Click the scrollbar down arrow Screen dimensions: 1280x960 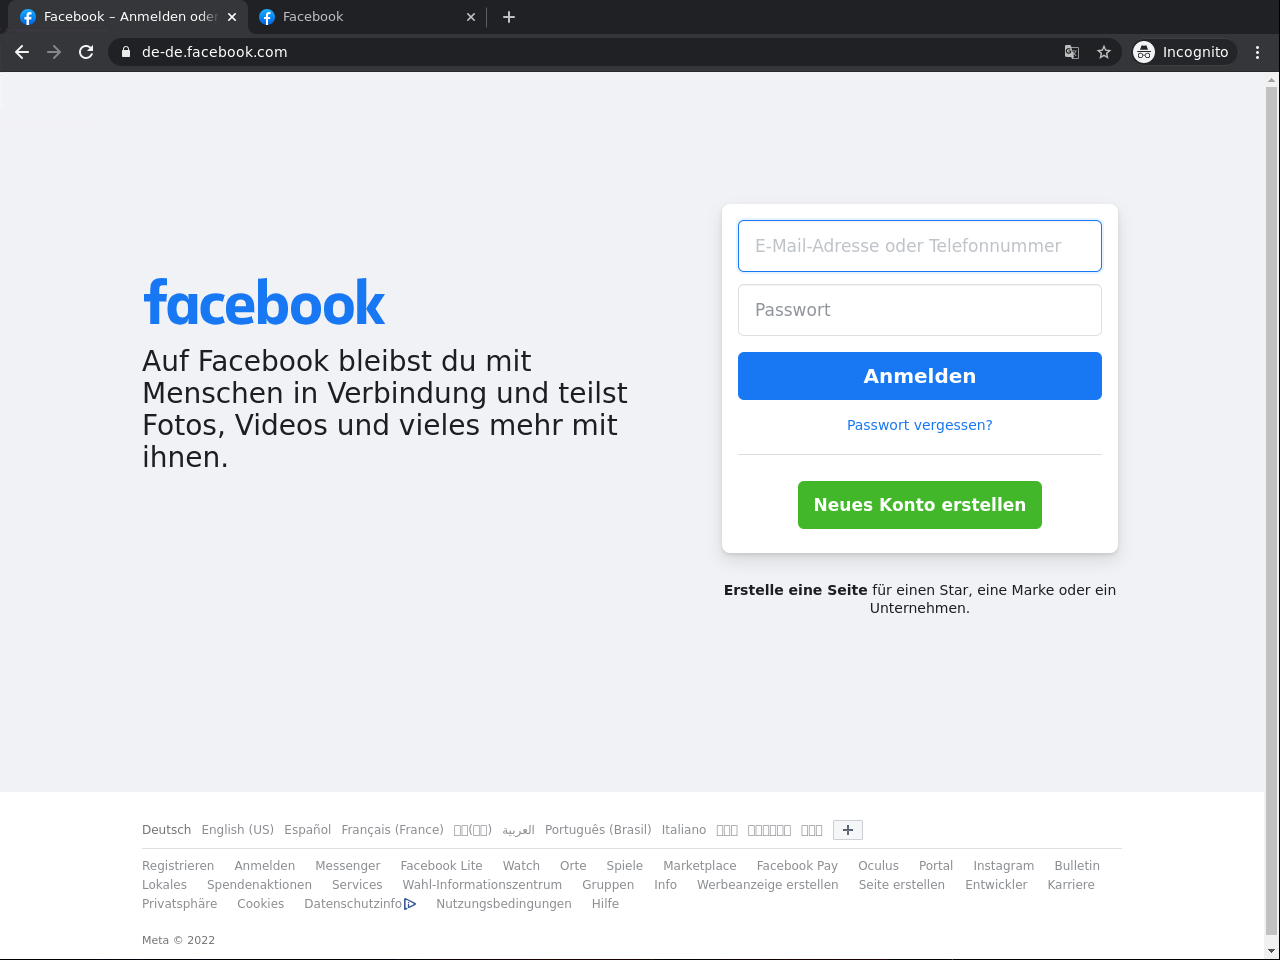(x=1272, y=951)
